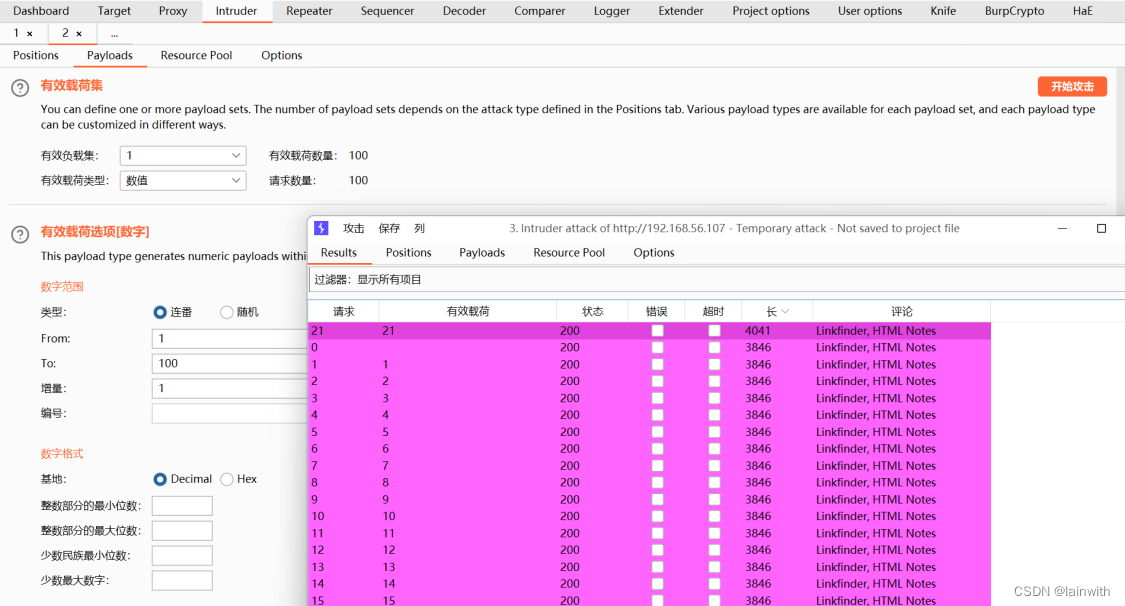This screenshot has width=1125, height=606.
Task: Select result row with length 4041
Action: pos(649,331)
